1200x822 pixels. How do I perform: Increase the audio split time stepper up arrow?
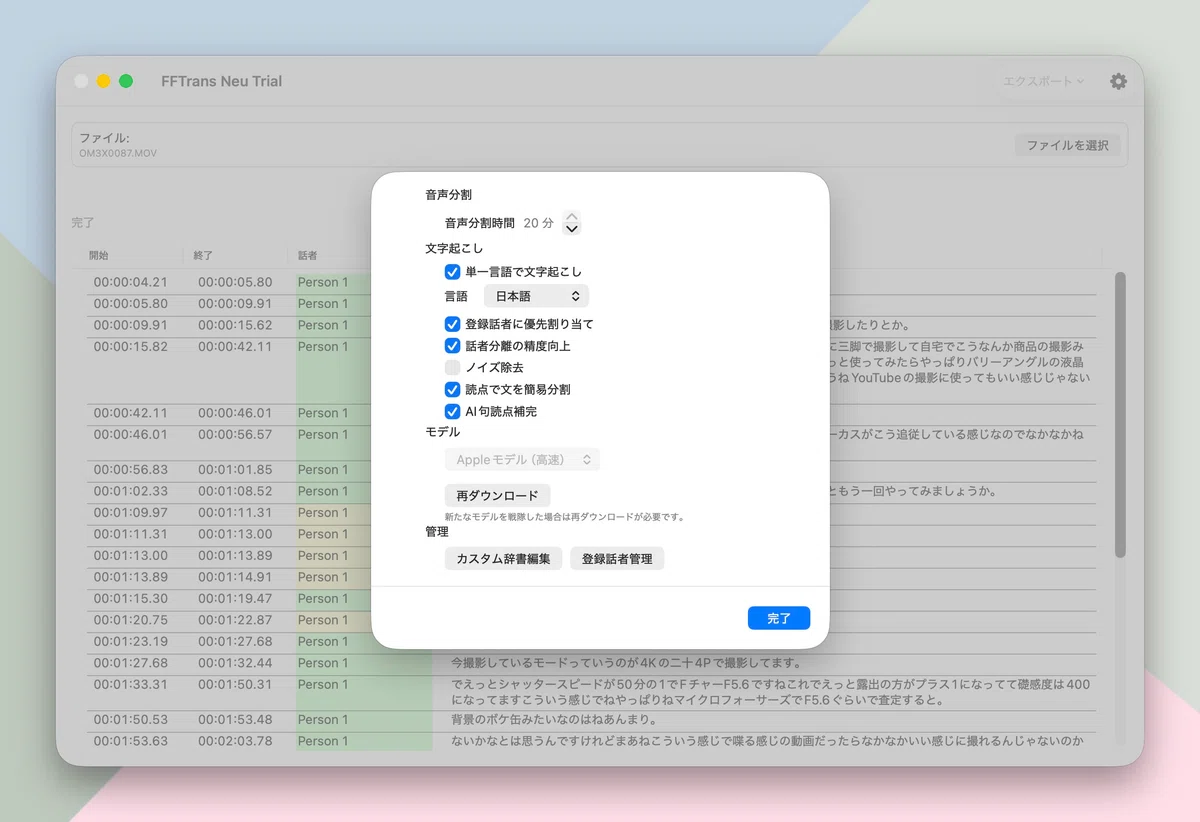click(572, 217)
